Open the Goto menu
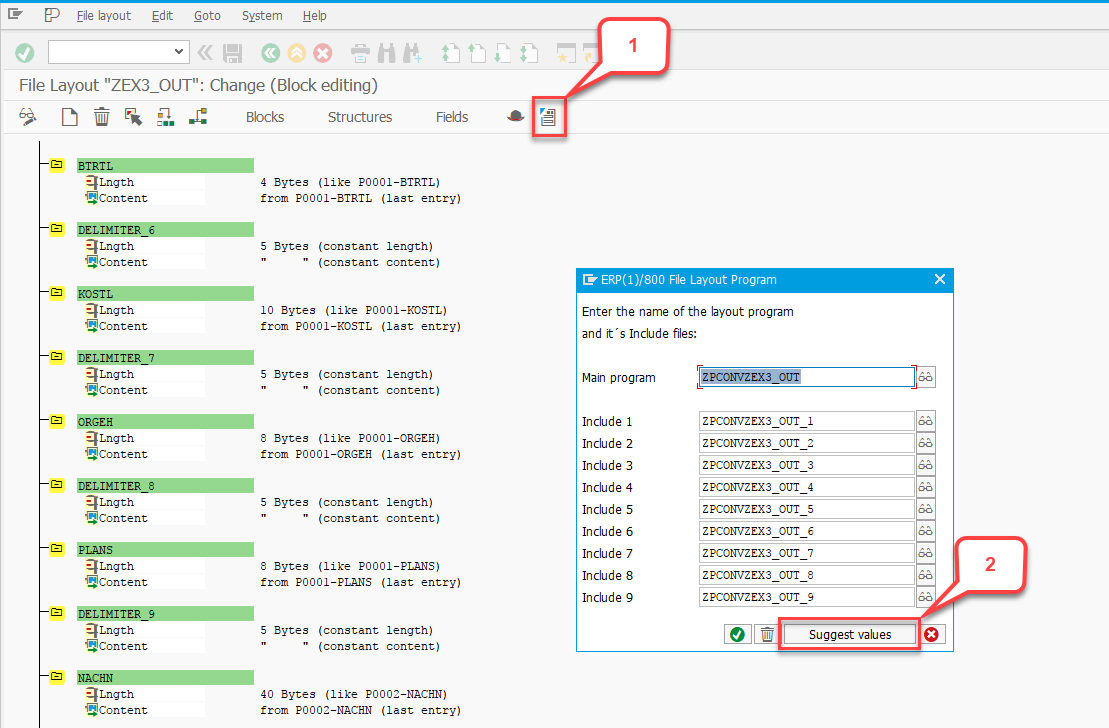This screenshot has width=1109, height=728. click(x=207, y=16)
